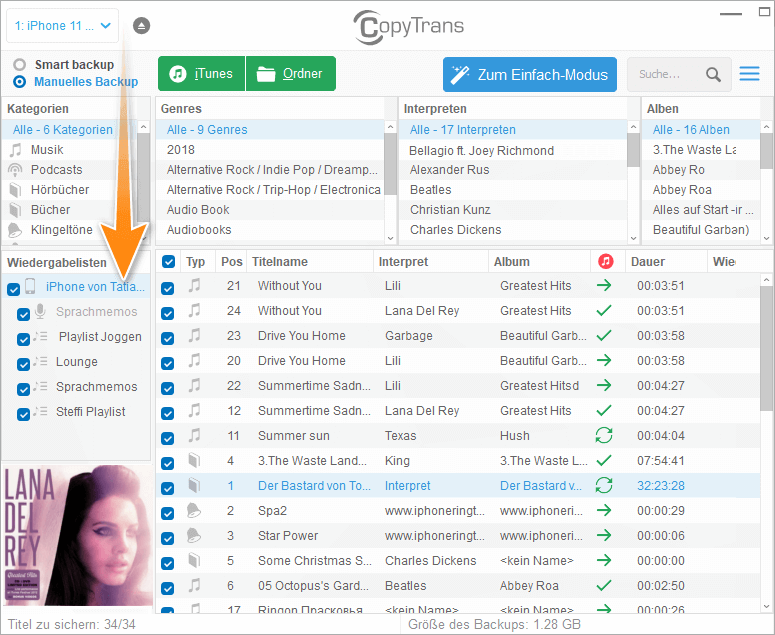
Task: Click the Ordner backup button
Action: click(x=291, y=74)
